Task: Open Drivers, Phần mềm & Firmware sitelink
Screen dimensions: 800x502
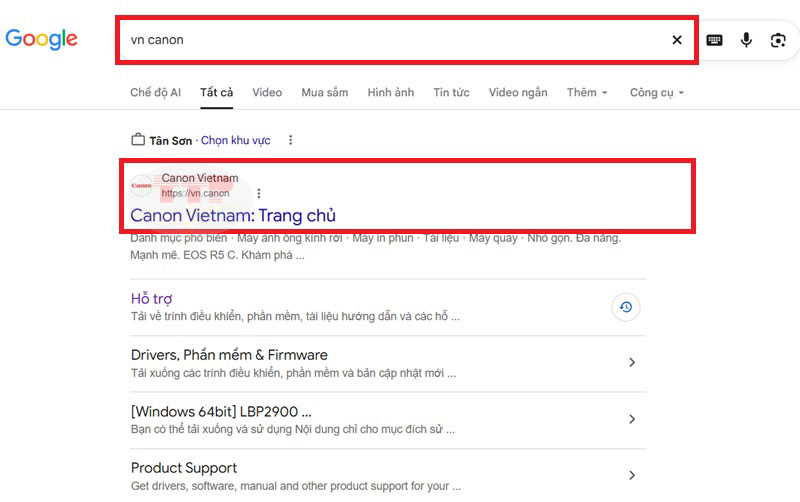Action: pos(229,355)
